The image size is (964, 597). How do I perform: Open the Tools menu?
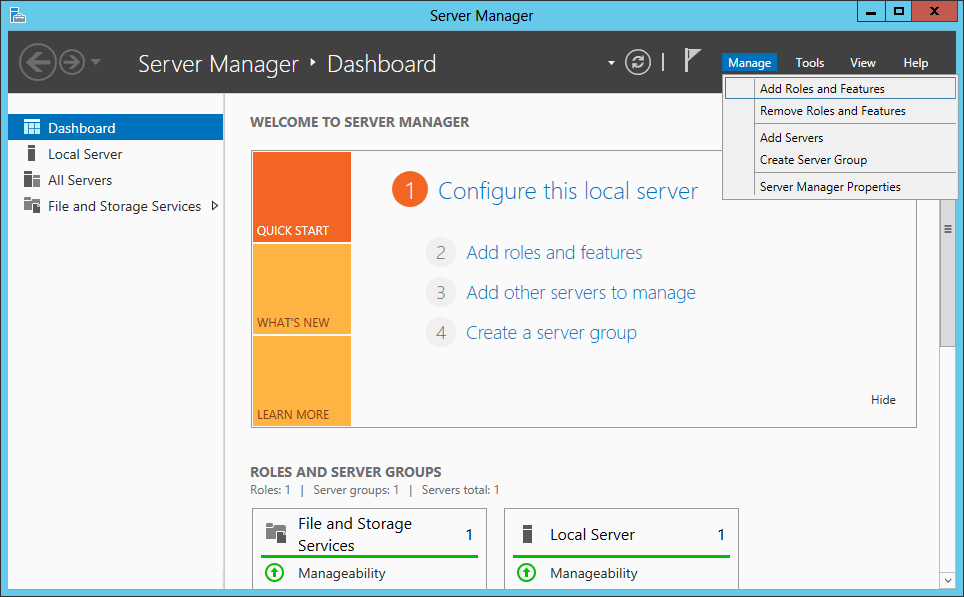pyautogui.click(x=810, y=63)
